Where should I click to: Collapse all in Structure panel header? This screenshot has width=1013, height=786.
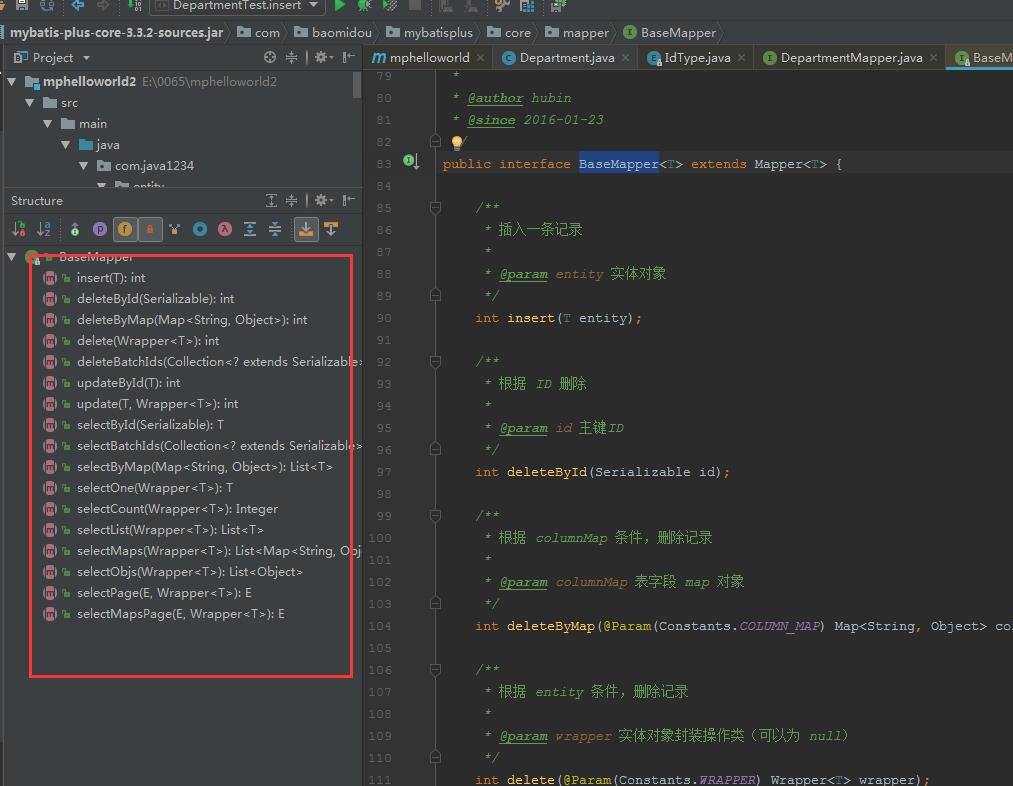click(292, 201)
